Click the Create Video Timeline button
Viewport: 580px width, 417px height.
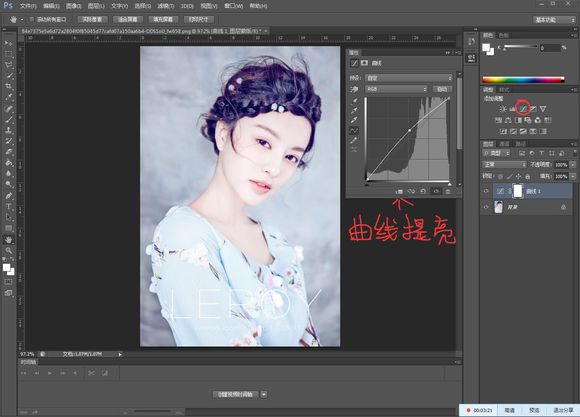[x=235, y=394]
